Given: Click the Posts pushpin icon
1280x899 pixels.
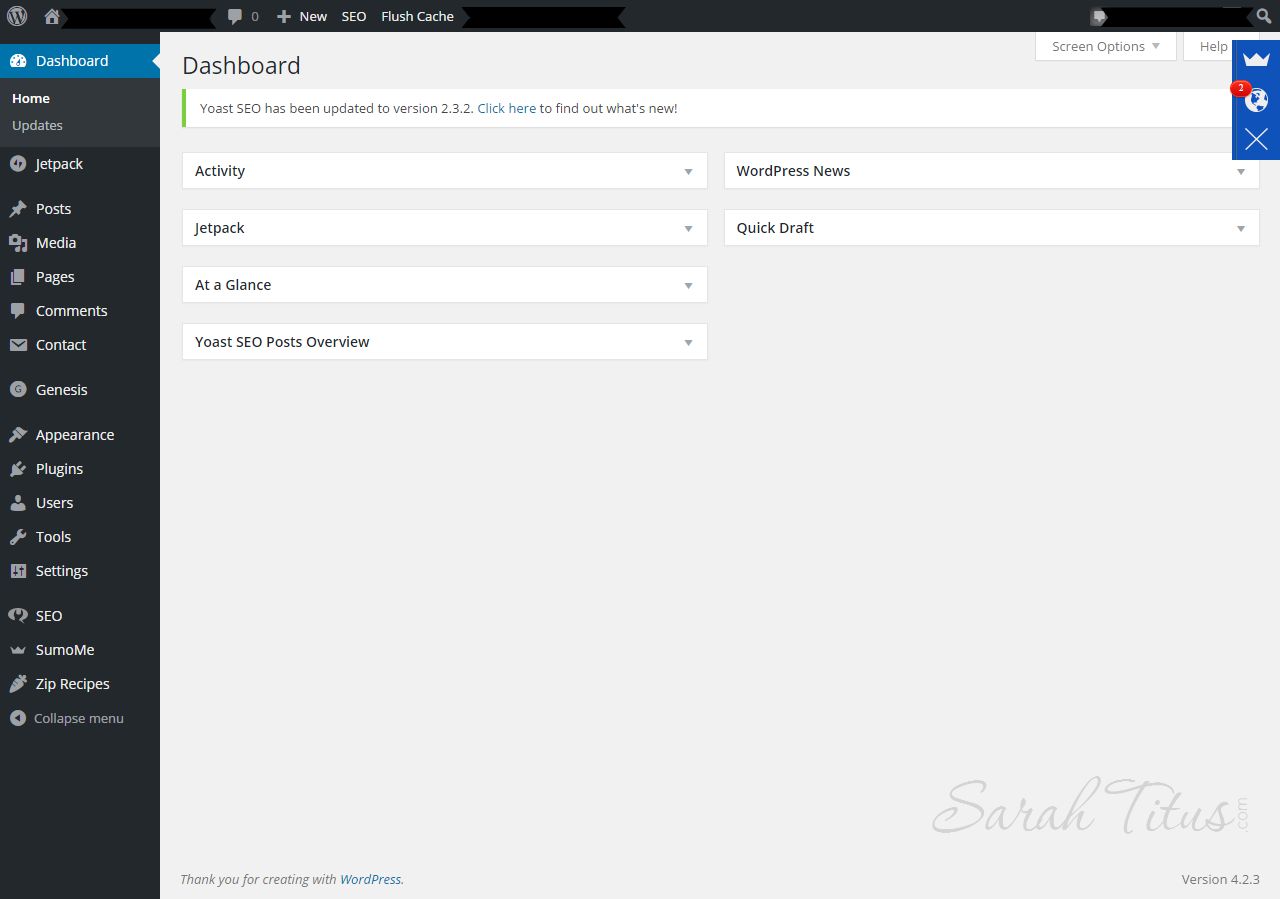Looking at the screenshot, I should click(18, 209).
